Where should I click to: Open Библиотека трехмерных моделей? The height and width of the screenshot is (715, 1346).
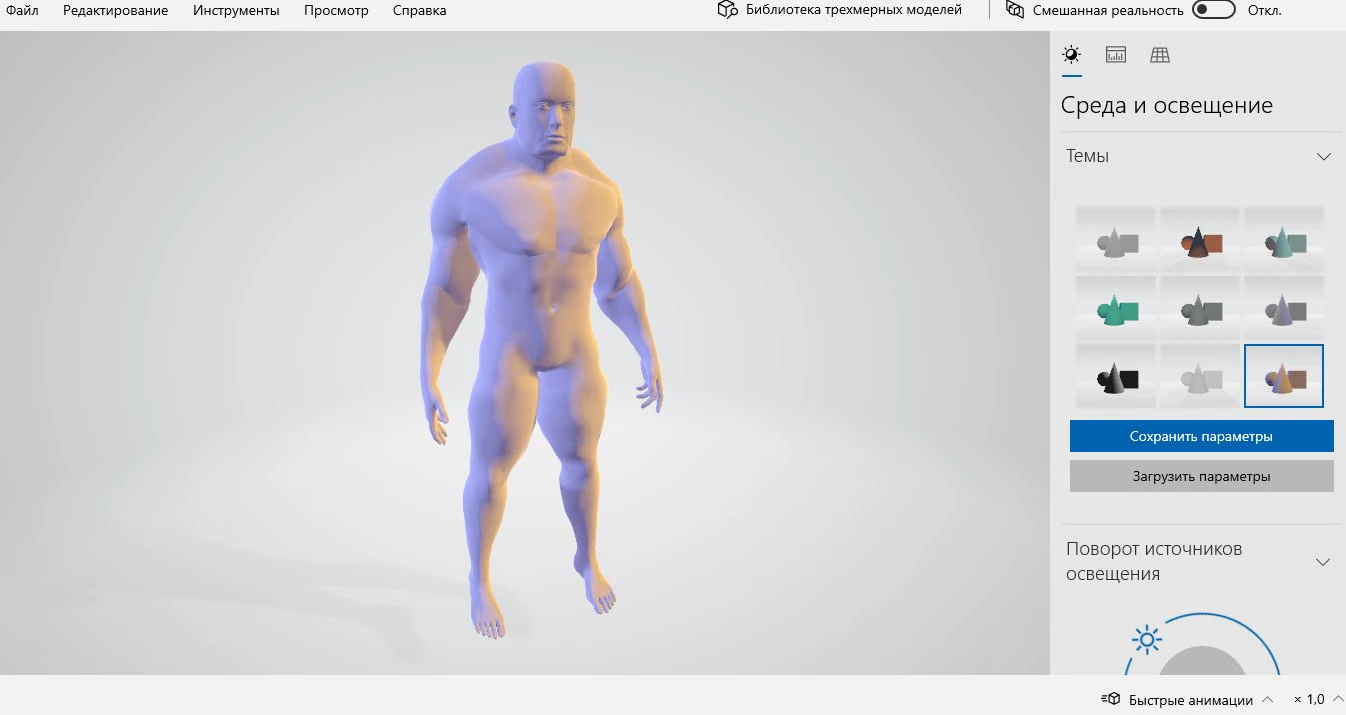(840, 10)
